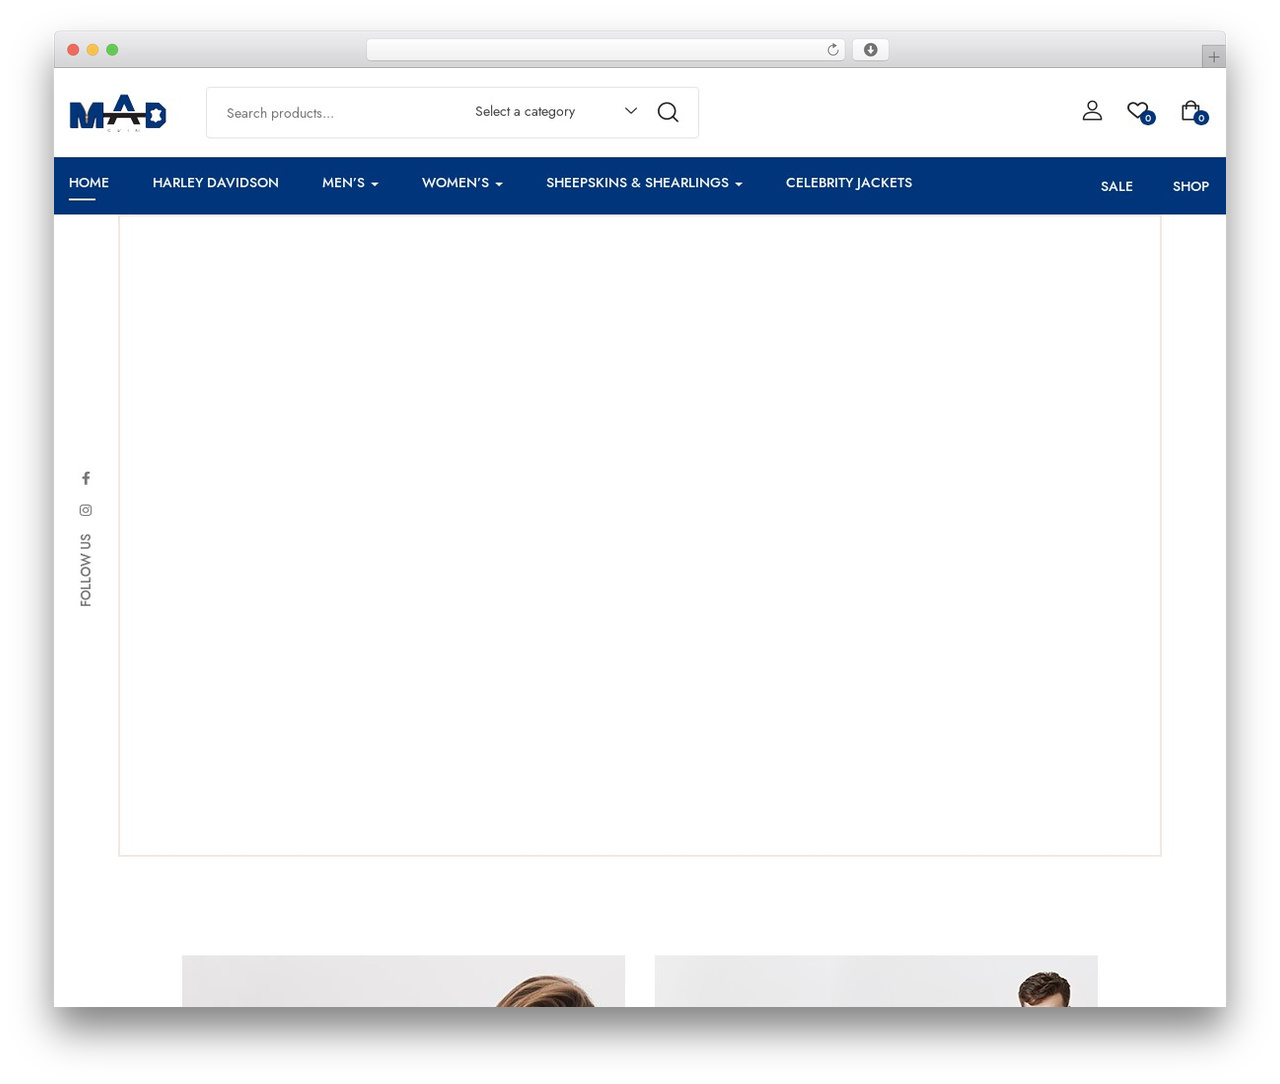Expand the Men's menu

(350, 183)
